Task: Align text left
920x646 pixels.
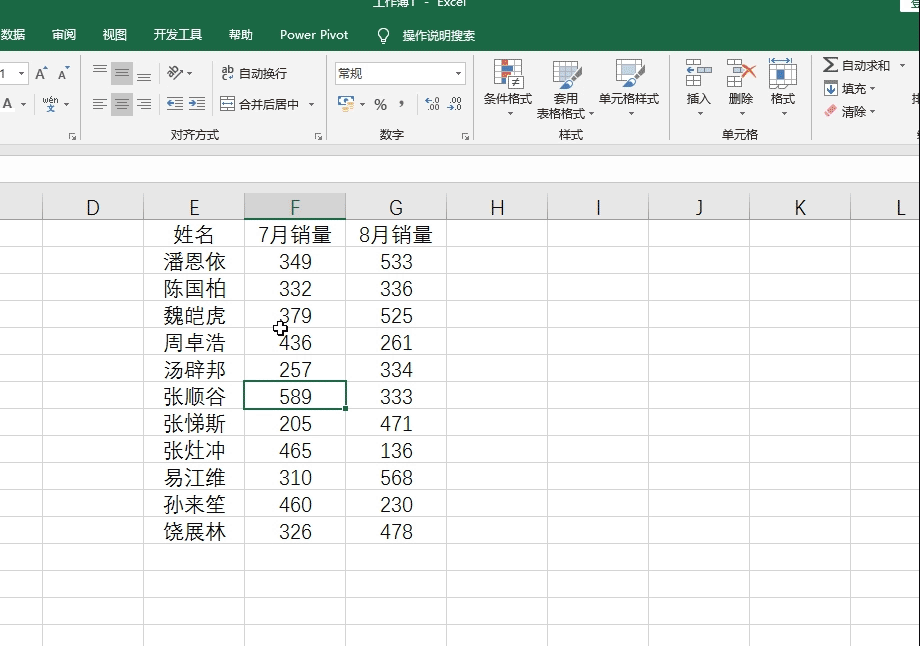Action: coord(100,104)
